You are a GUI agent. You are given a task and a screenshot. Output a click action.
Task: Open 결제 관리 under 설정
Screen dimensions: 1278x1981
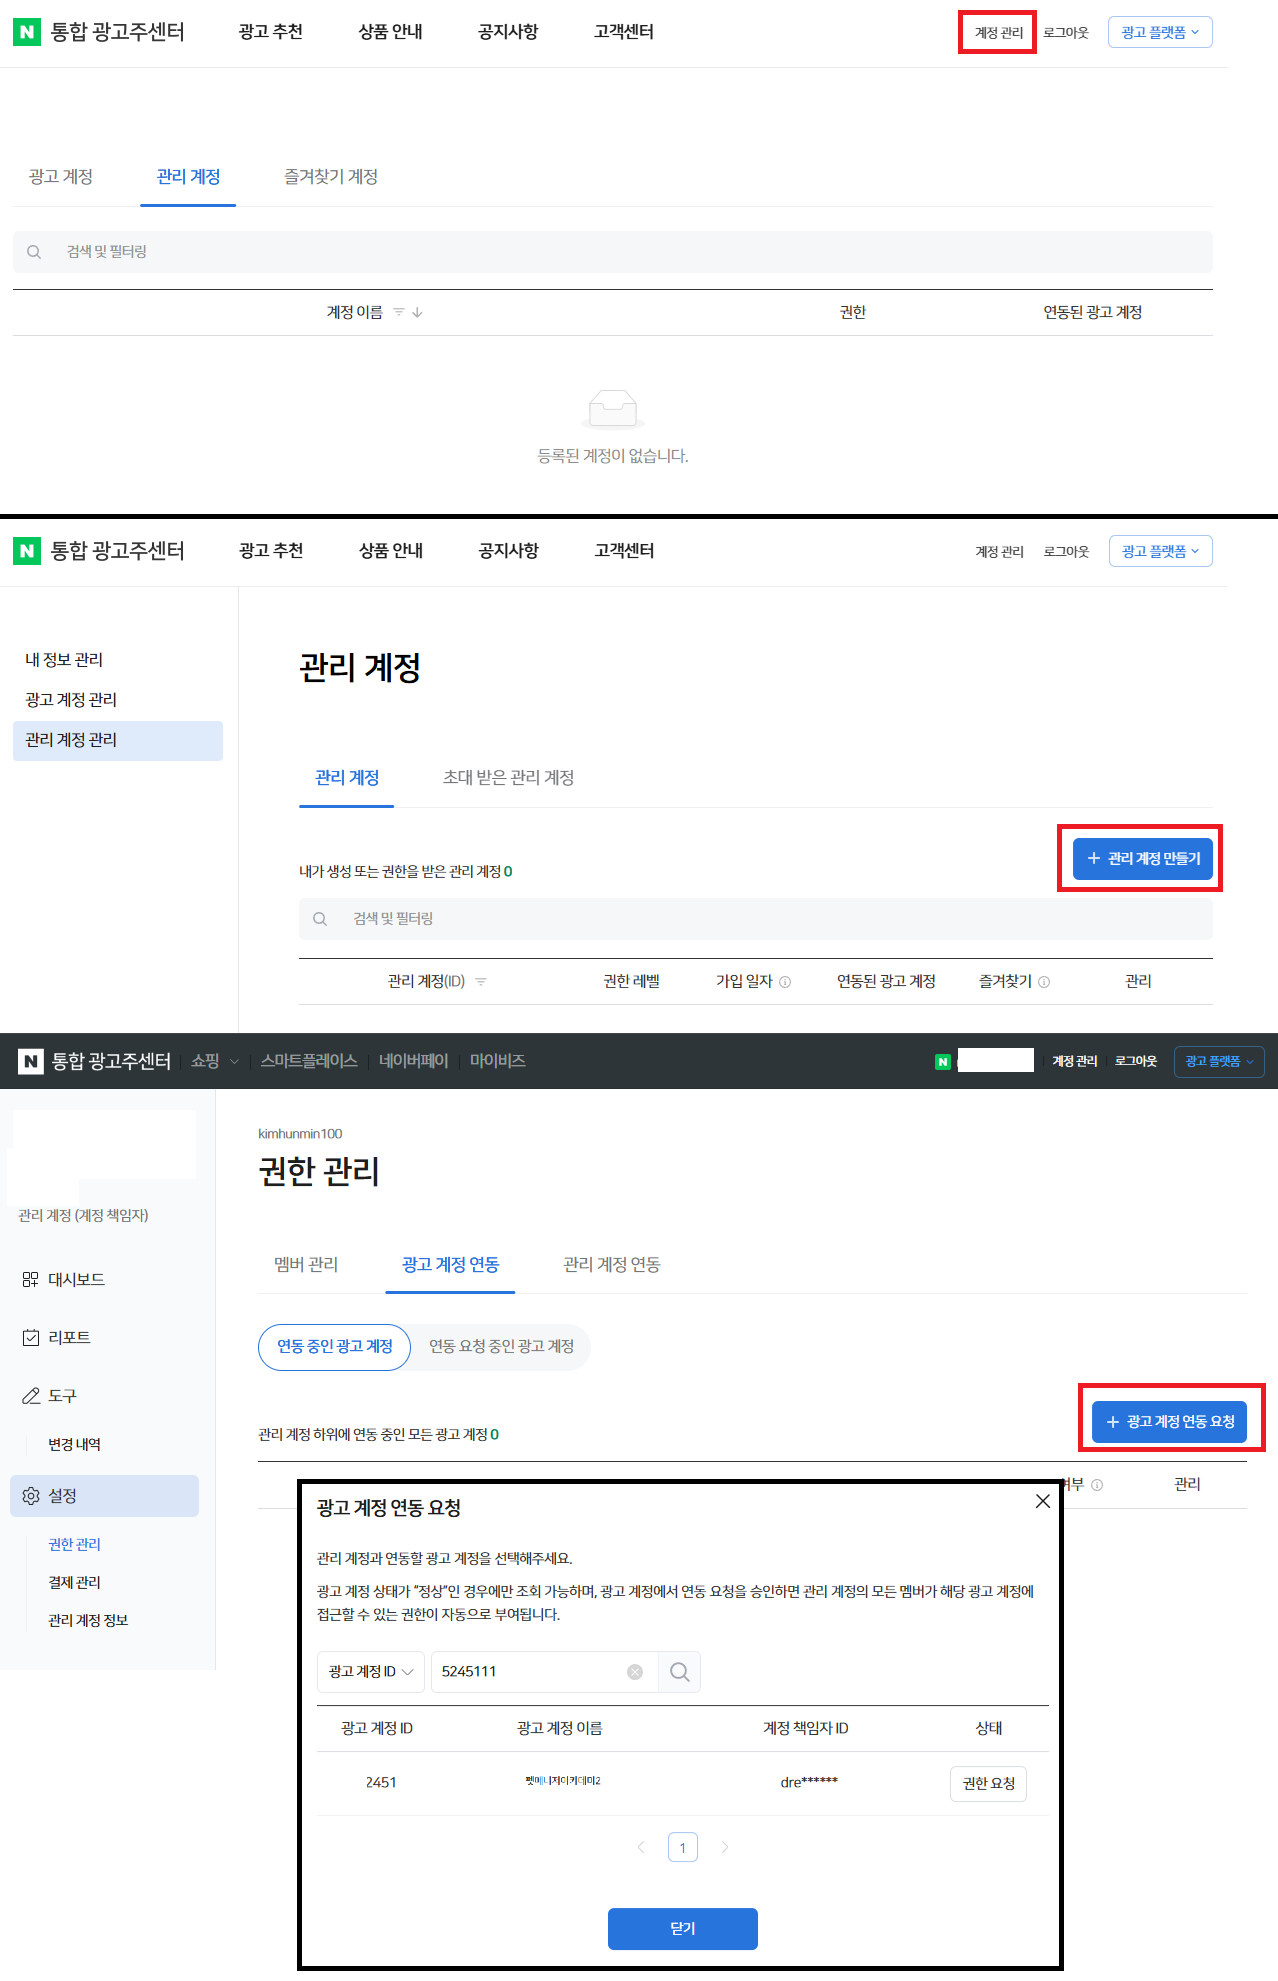click(x=75, y=1583)
